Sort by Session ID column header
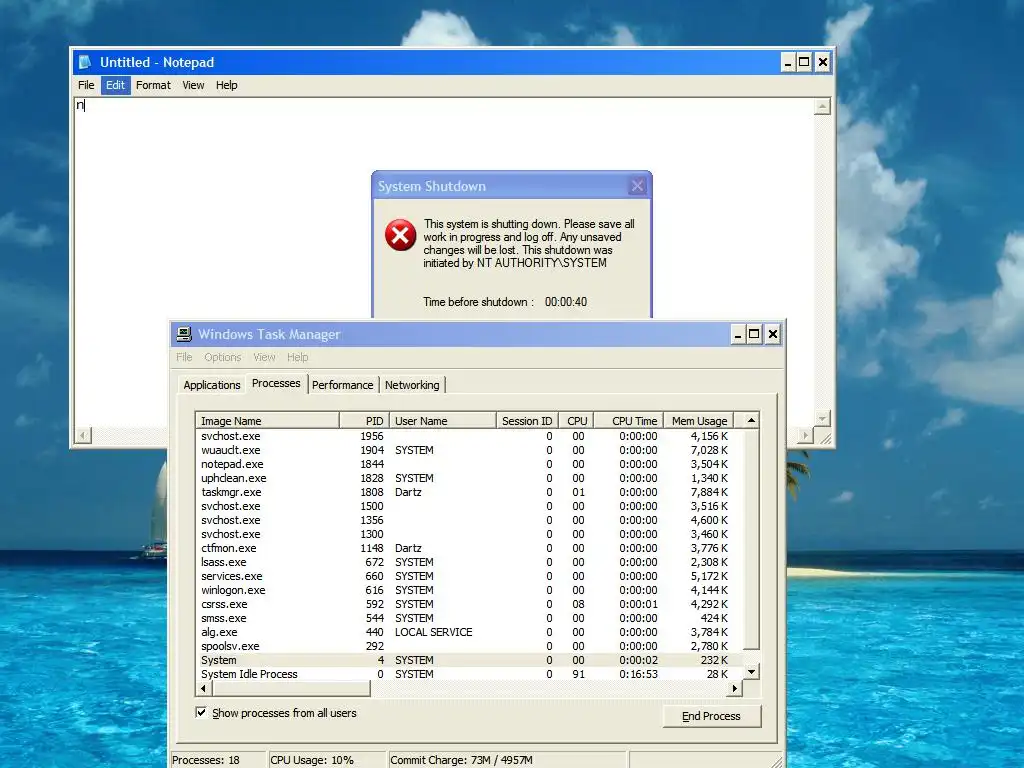This screenshot has height=768, width=1024. click(527, 421)
